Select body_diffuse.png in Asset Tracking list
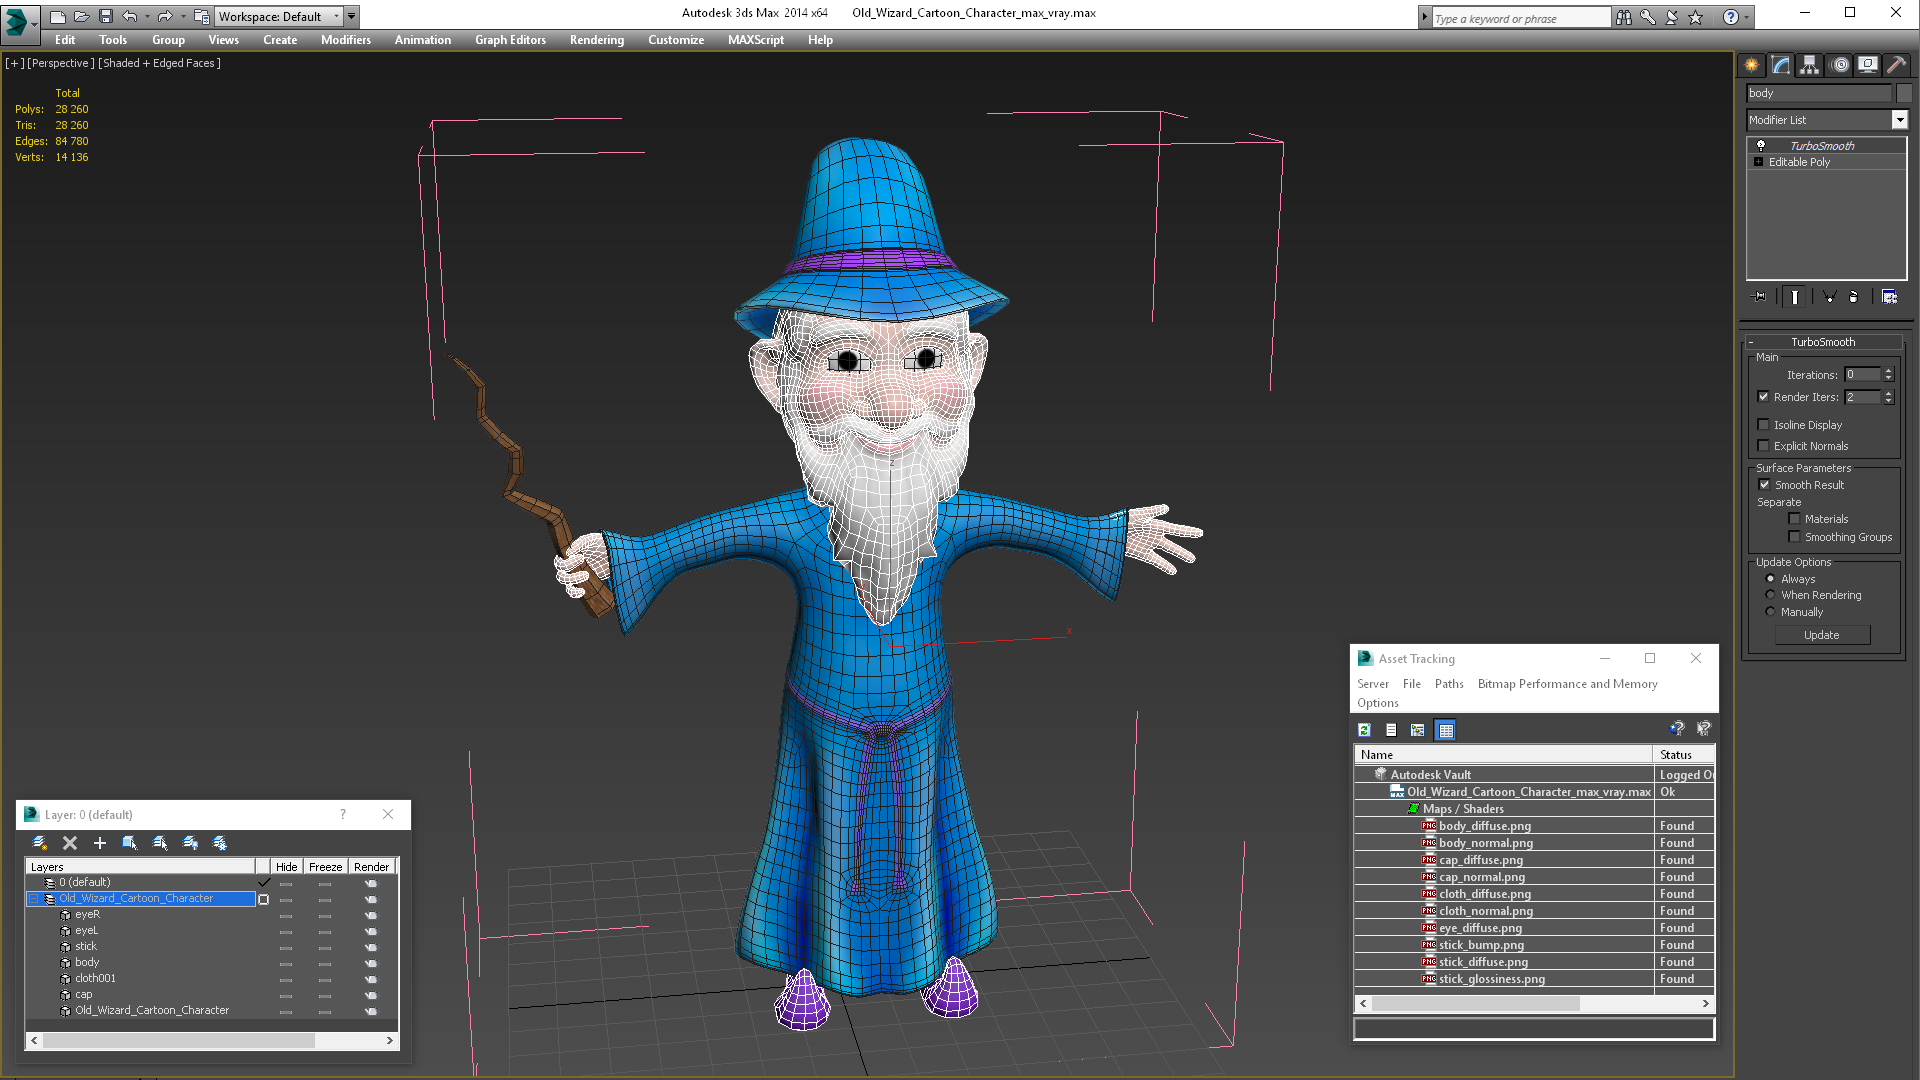This screenshot has height=1080, width=1920. pos(1484,826)
